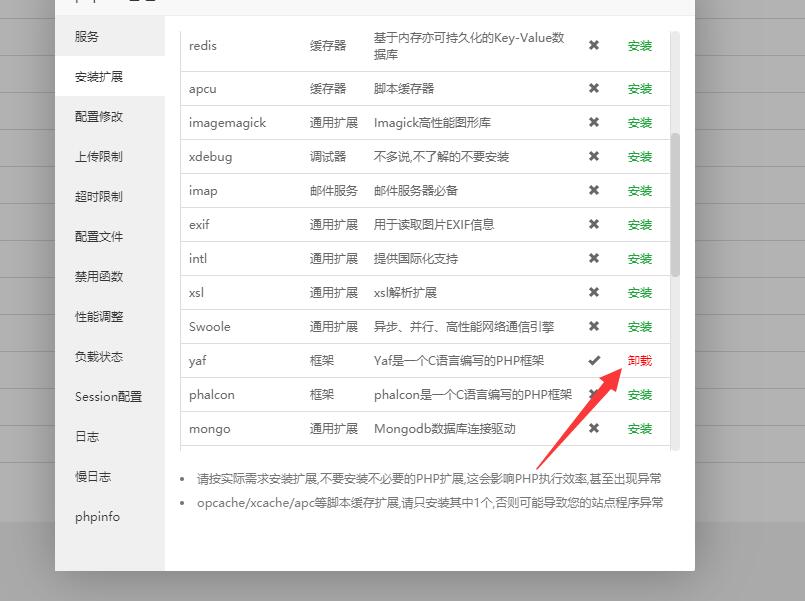Install the exif extension
Screen dimensions: 805x601
[x=640, y=225]
